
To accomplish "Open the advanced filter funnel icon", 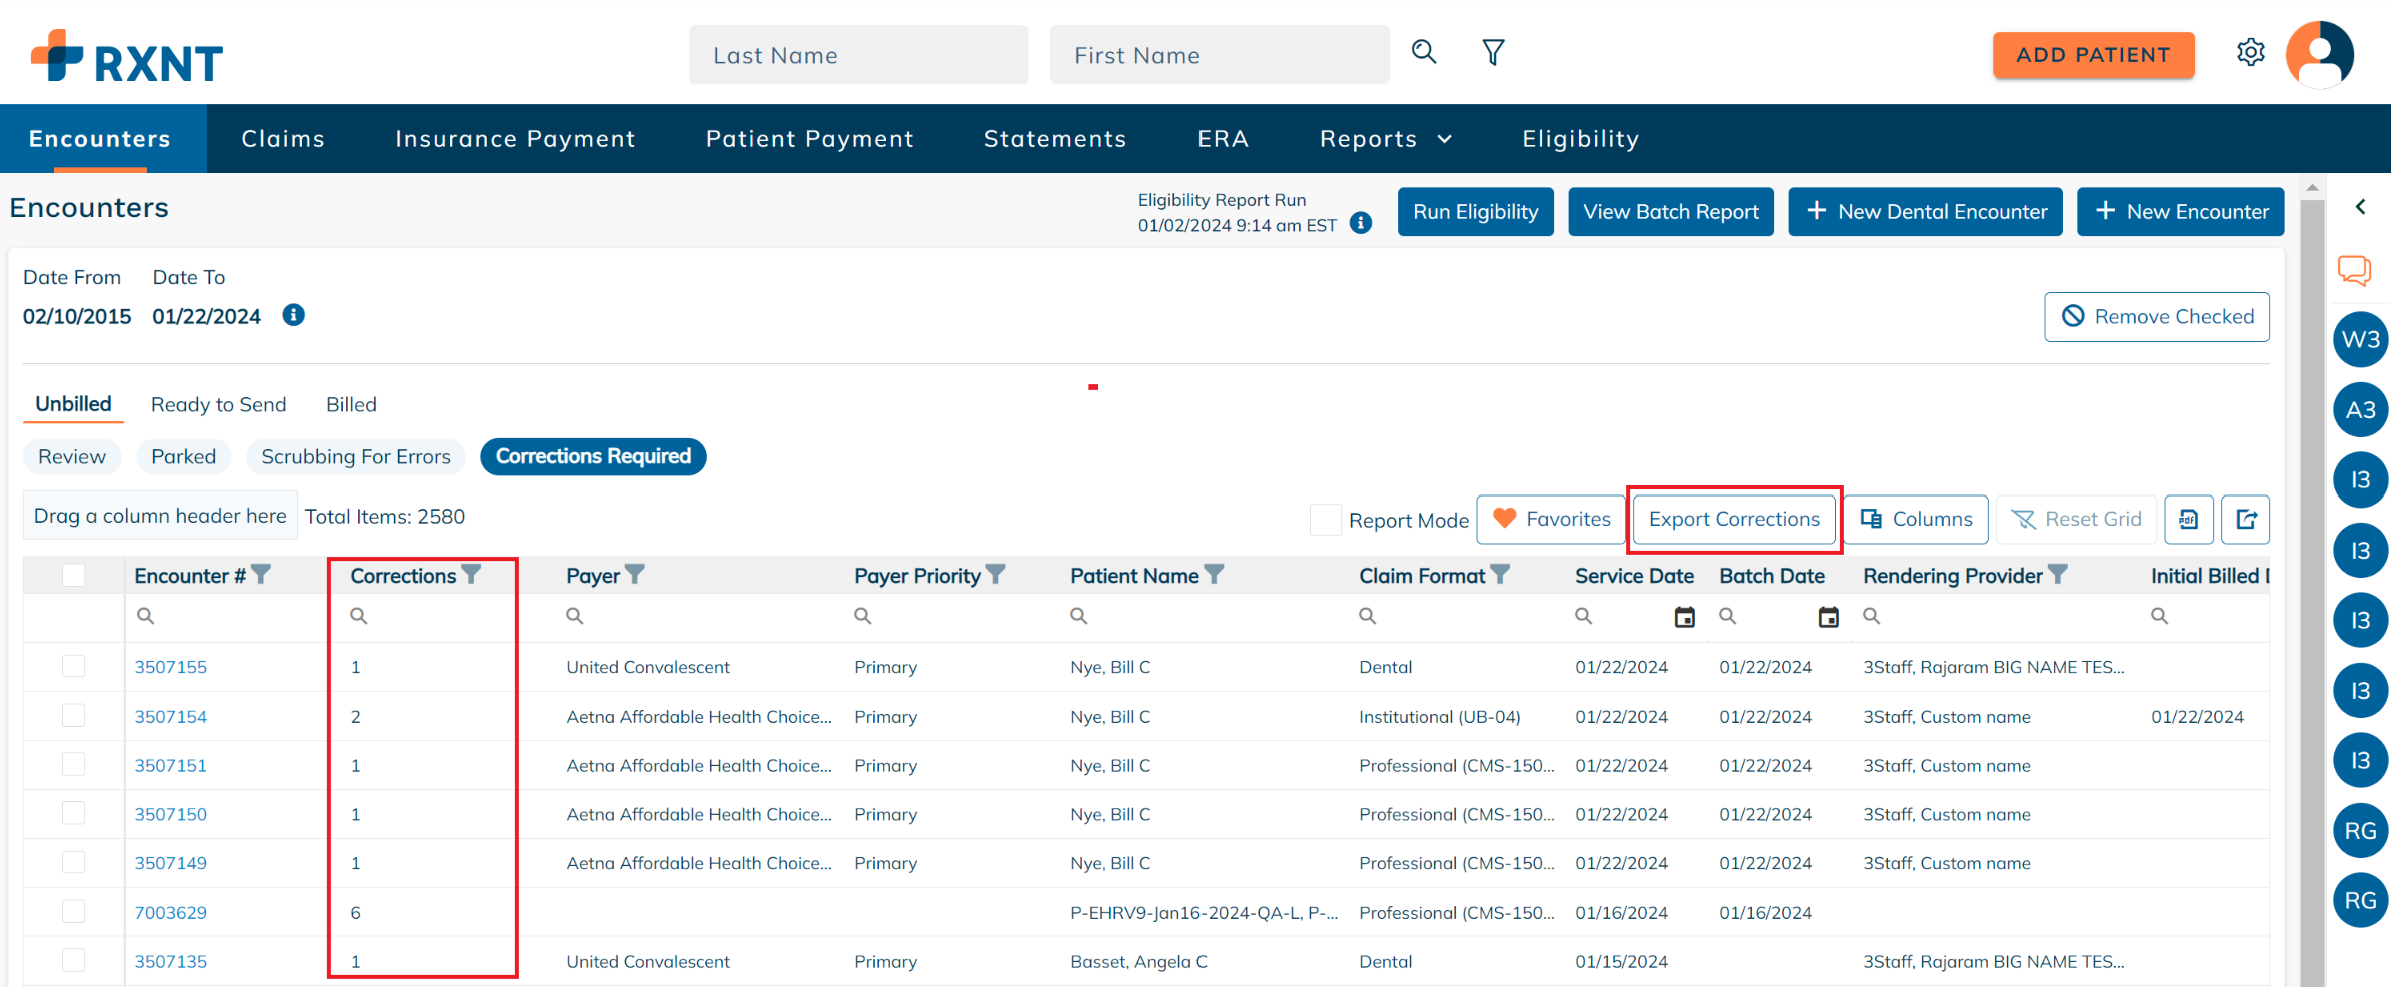I will 1493,52.
